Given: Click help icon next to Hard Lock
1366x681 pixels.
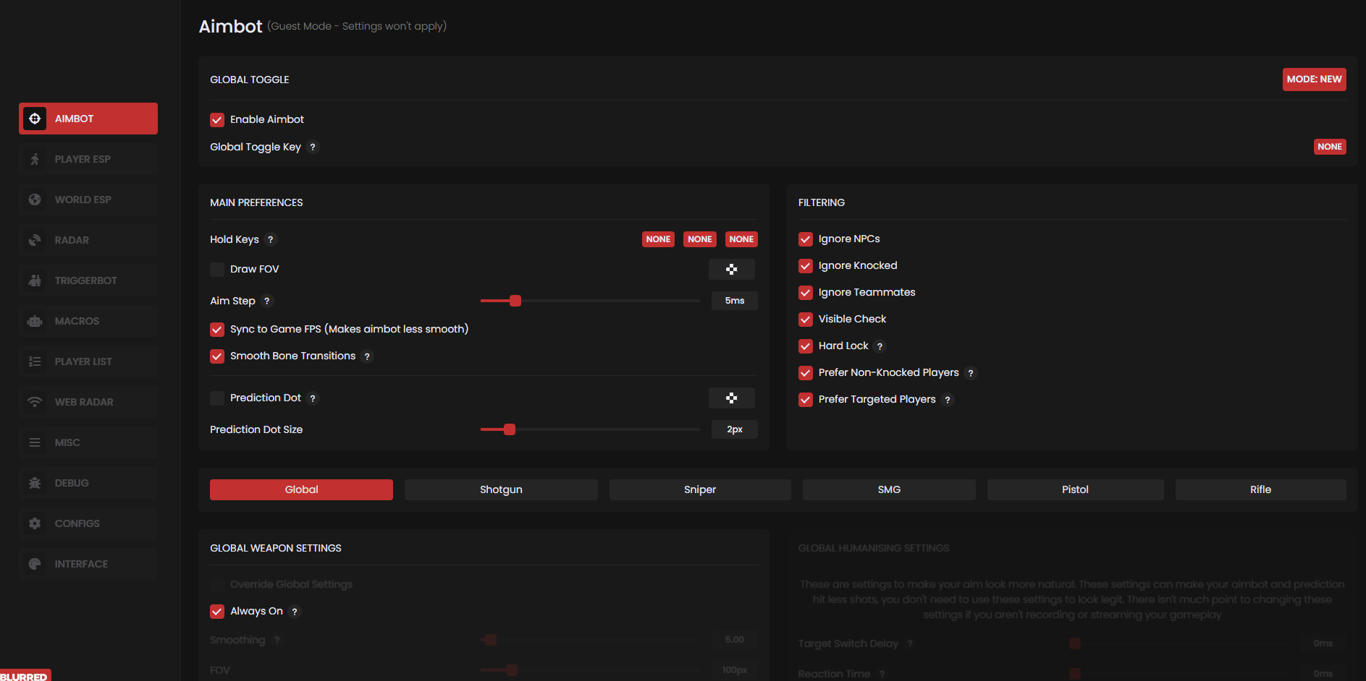Looking at the screenshot, I should 880,346.
